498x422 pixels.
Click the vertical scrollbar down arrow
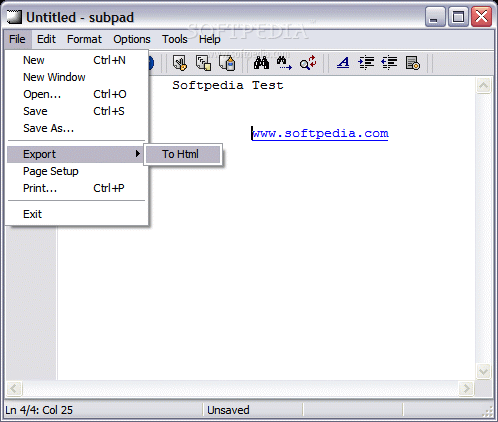tap(483, 371)
